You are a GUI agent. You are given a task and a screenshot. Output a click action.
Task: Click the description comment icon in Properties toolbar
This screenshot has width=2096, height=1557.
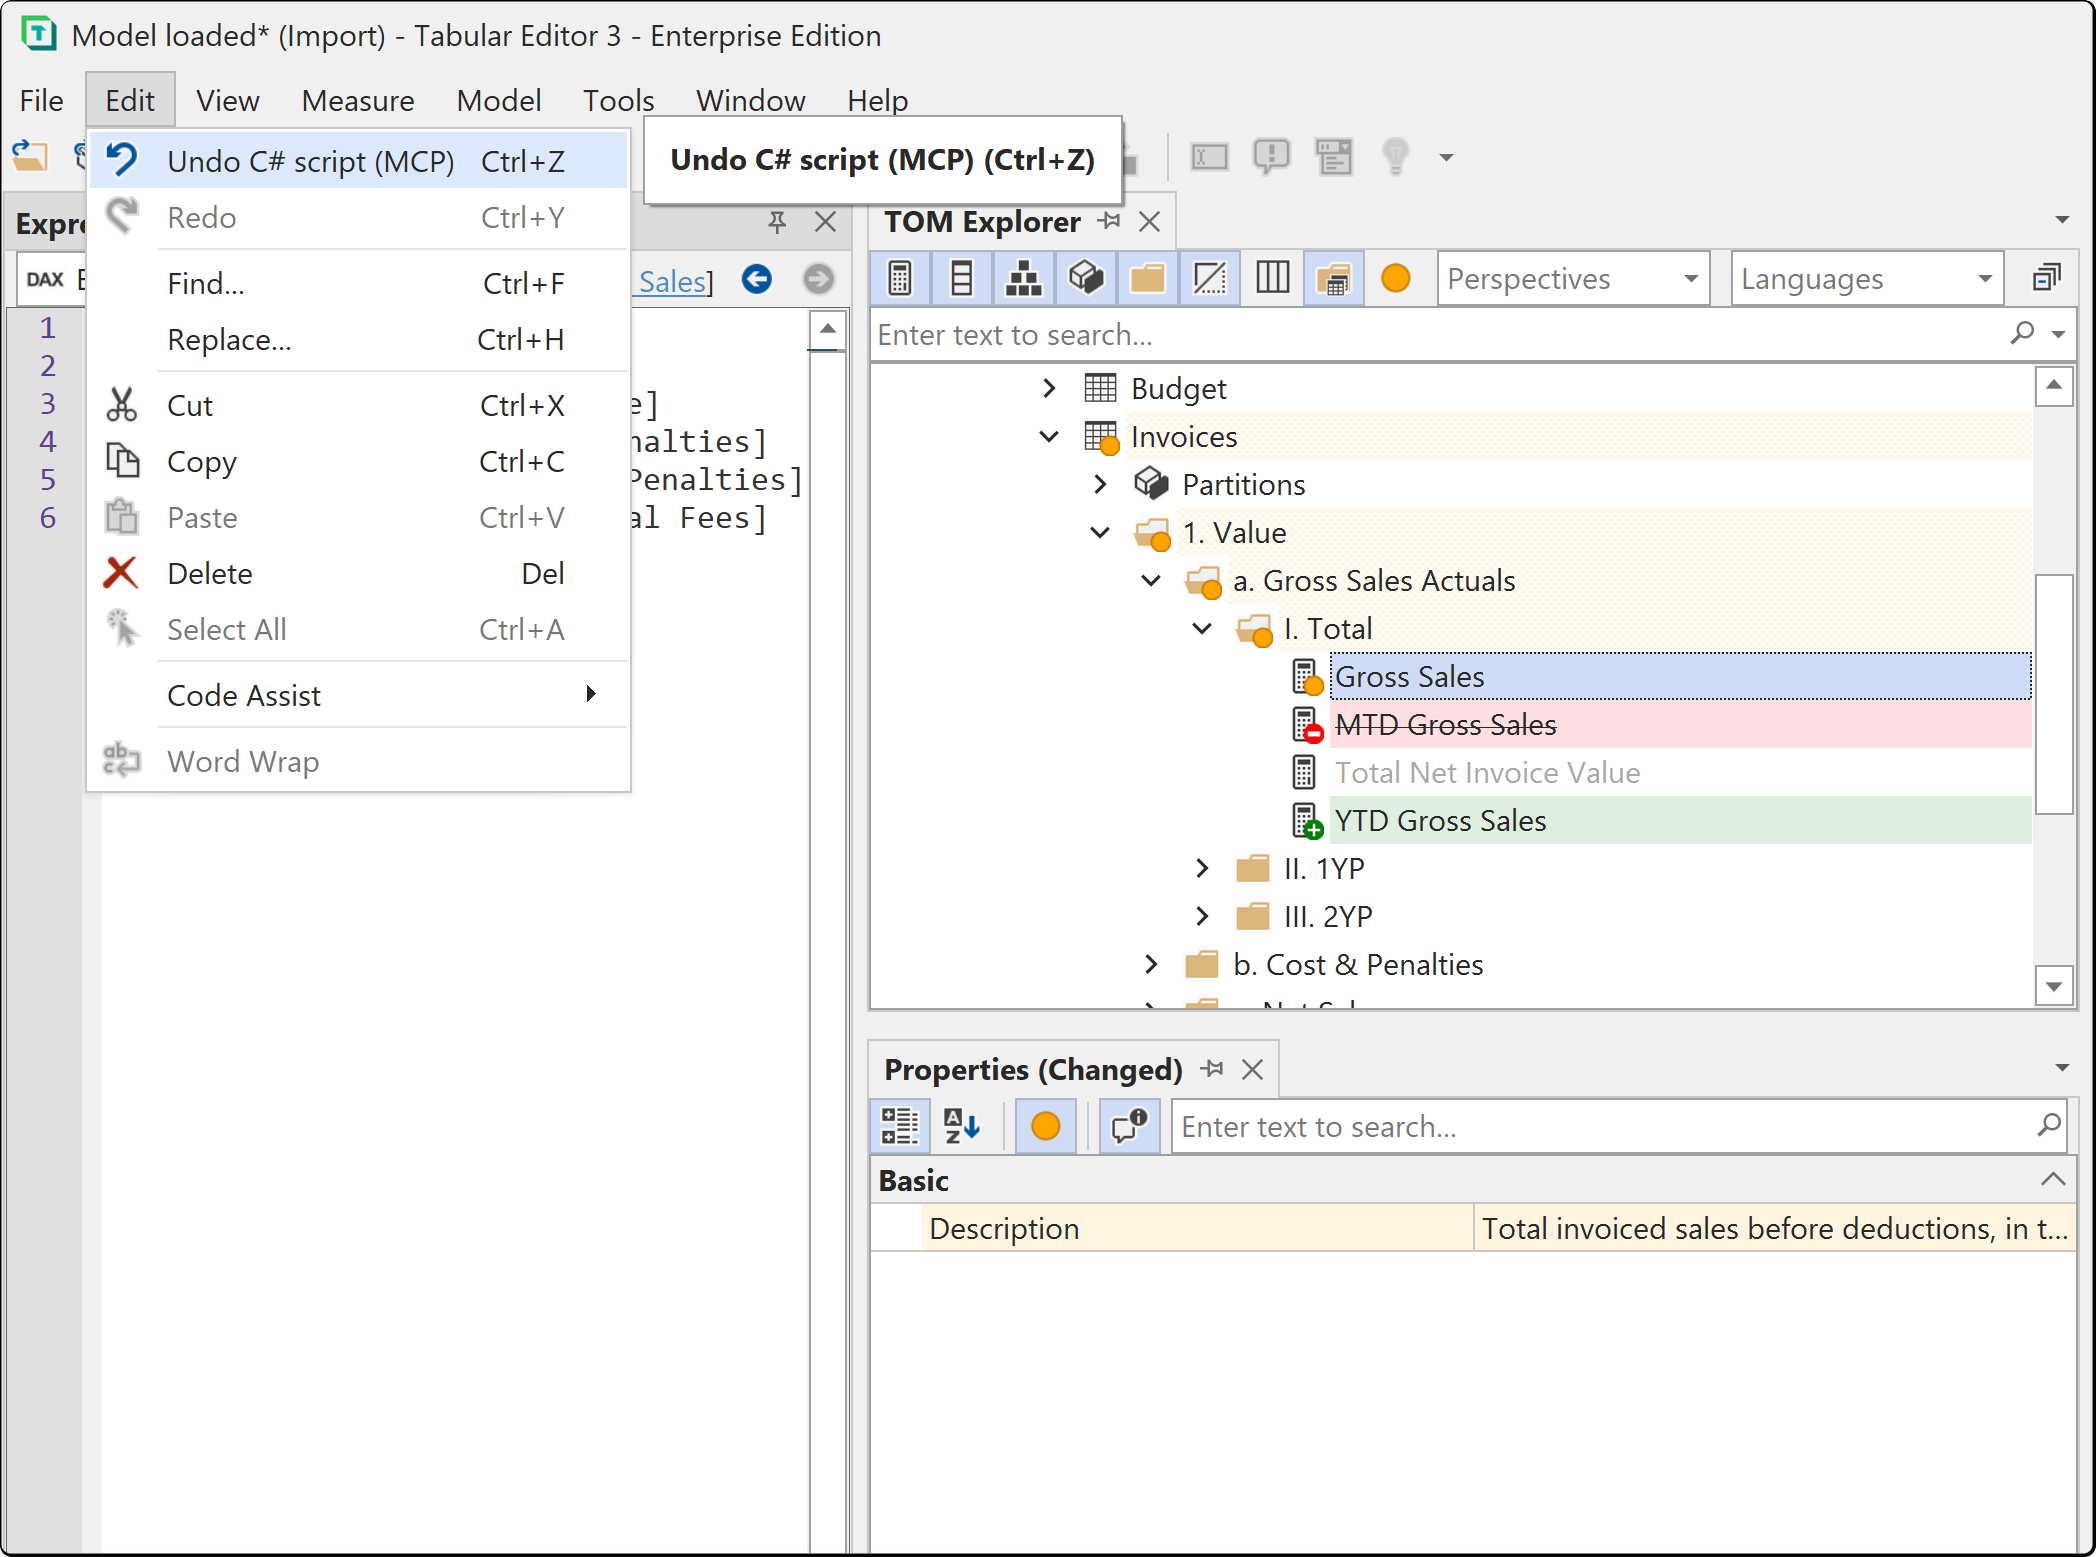1130,1126
